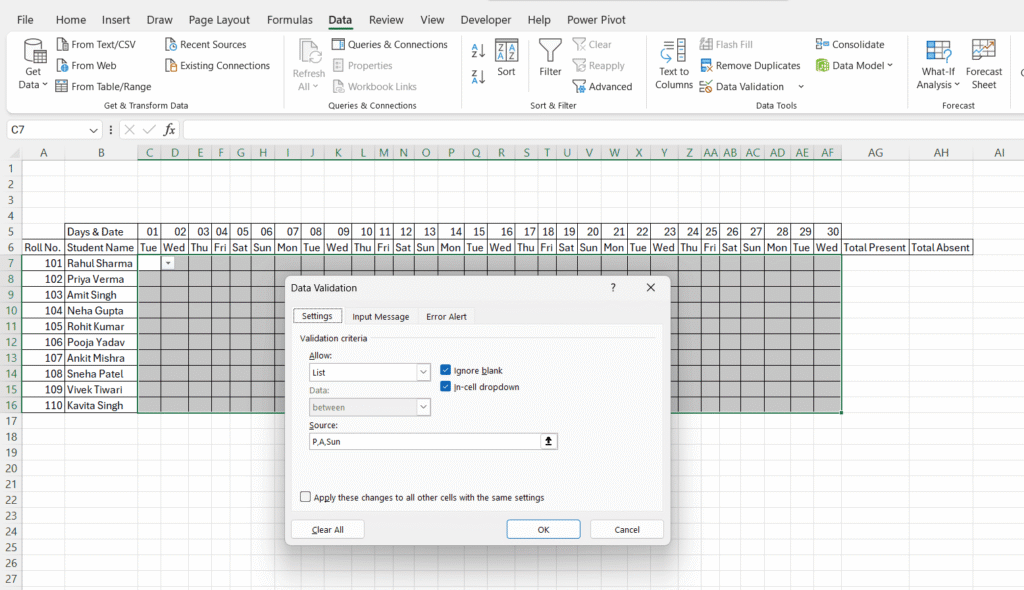Expand the Data between dropdown
The width and height of the screenshot is (1024, 590).
pyautogui.click(x=423, y=407)
